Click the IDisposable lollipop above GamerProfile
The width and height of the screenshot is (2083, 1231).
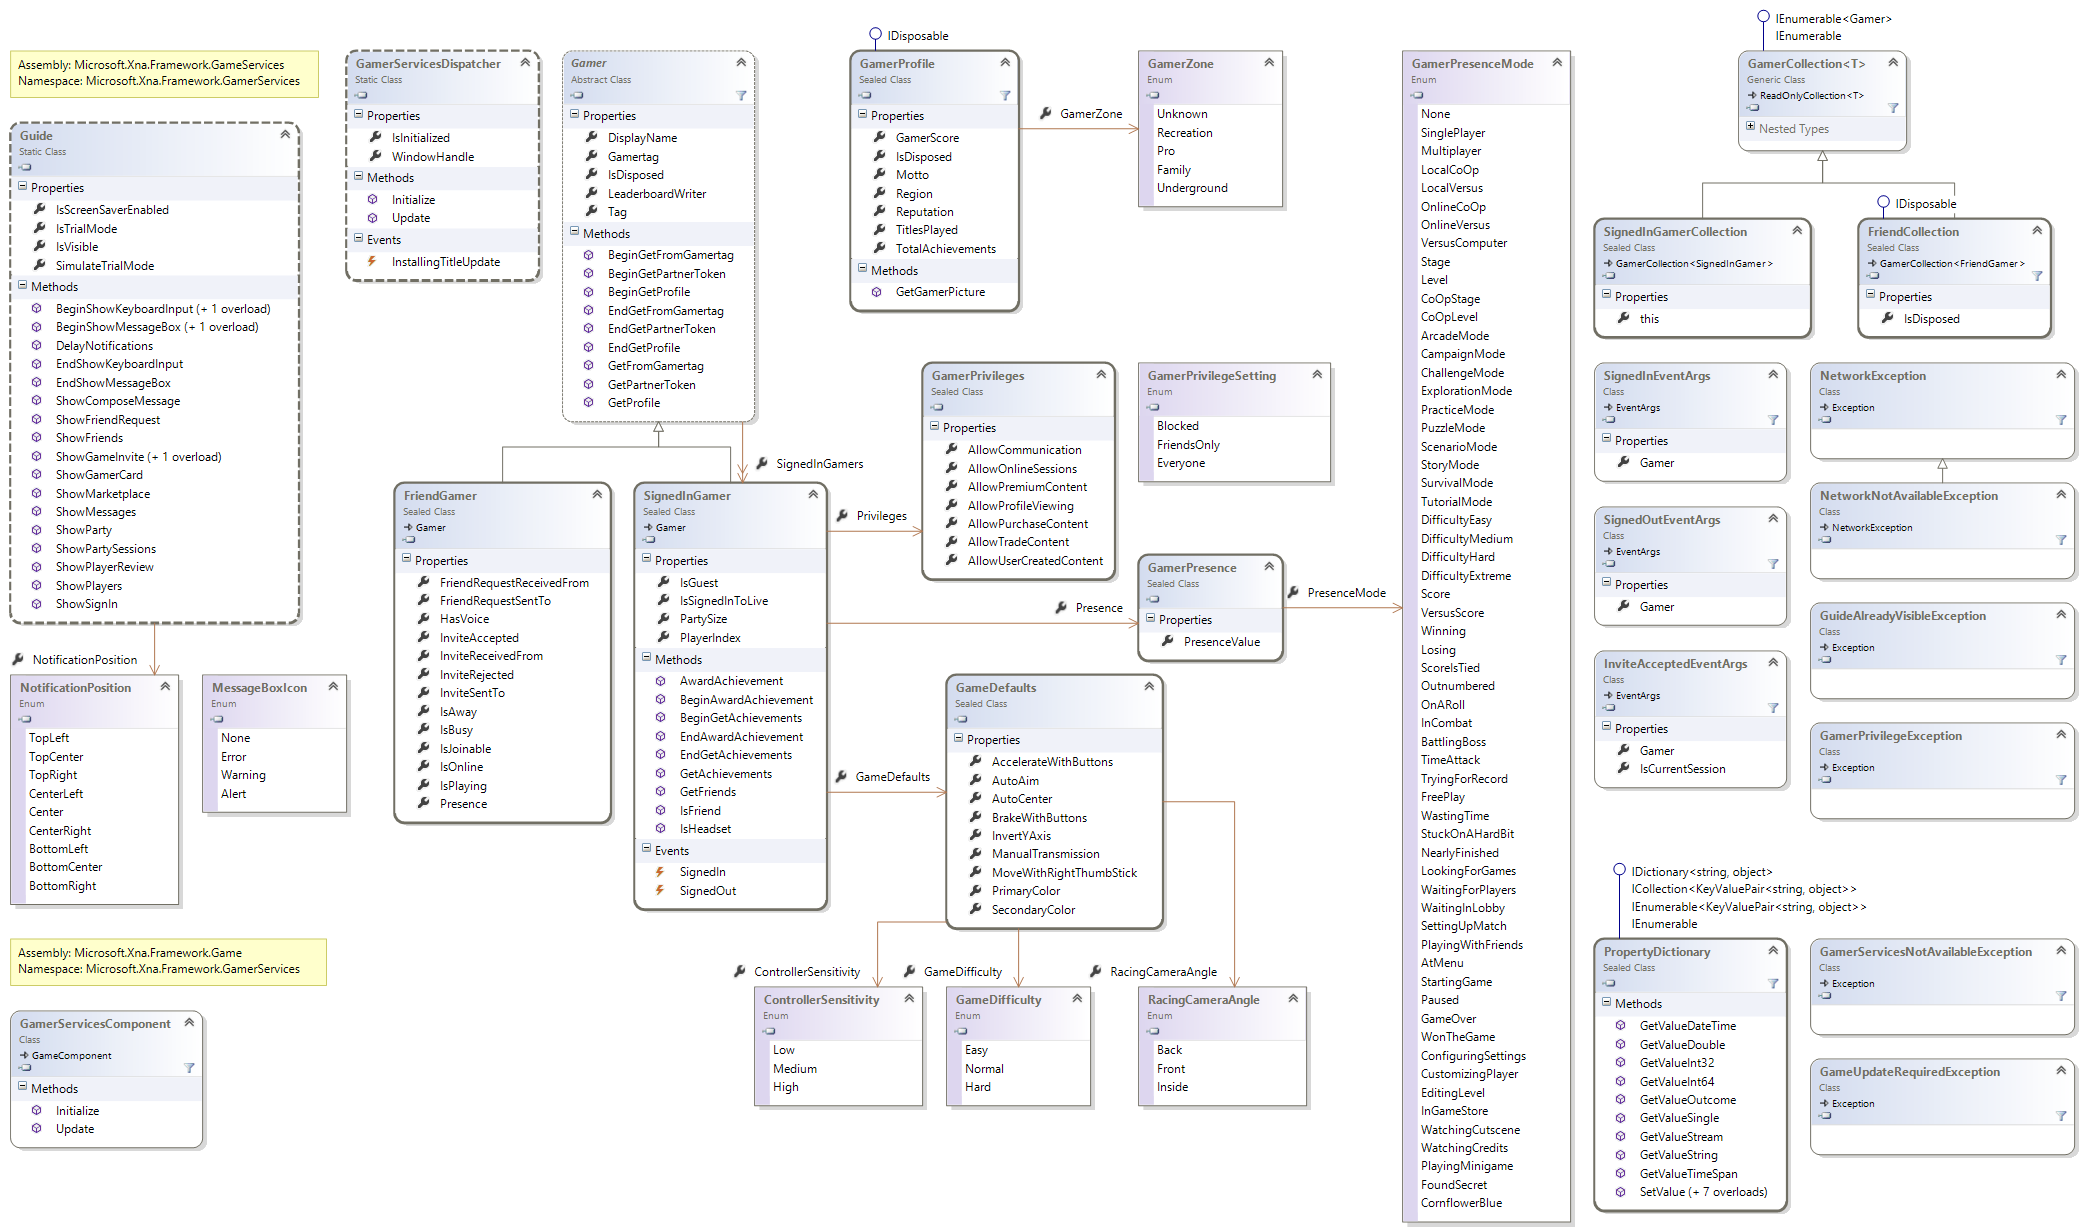point(875,35)
